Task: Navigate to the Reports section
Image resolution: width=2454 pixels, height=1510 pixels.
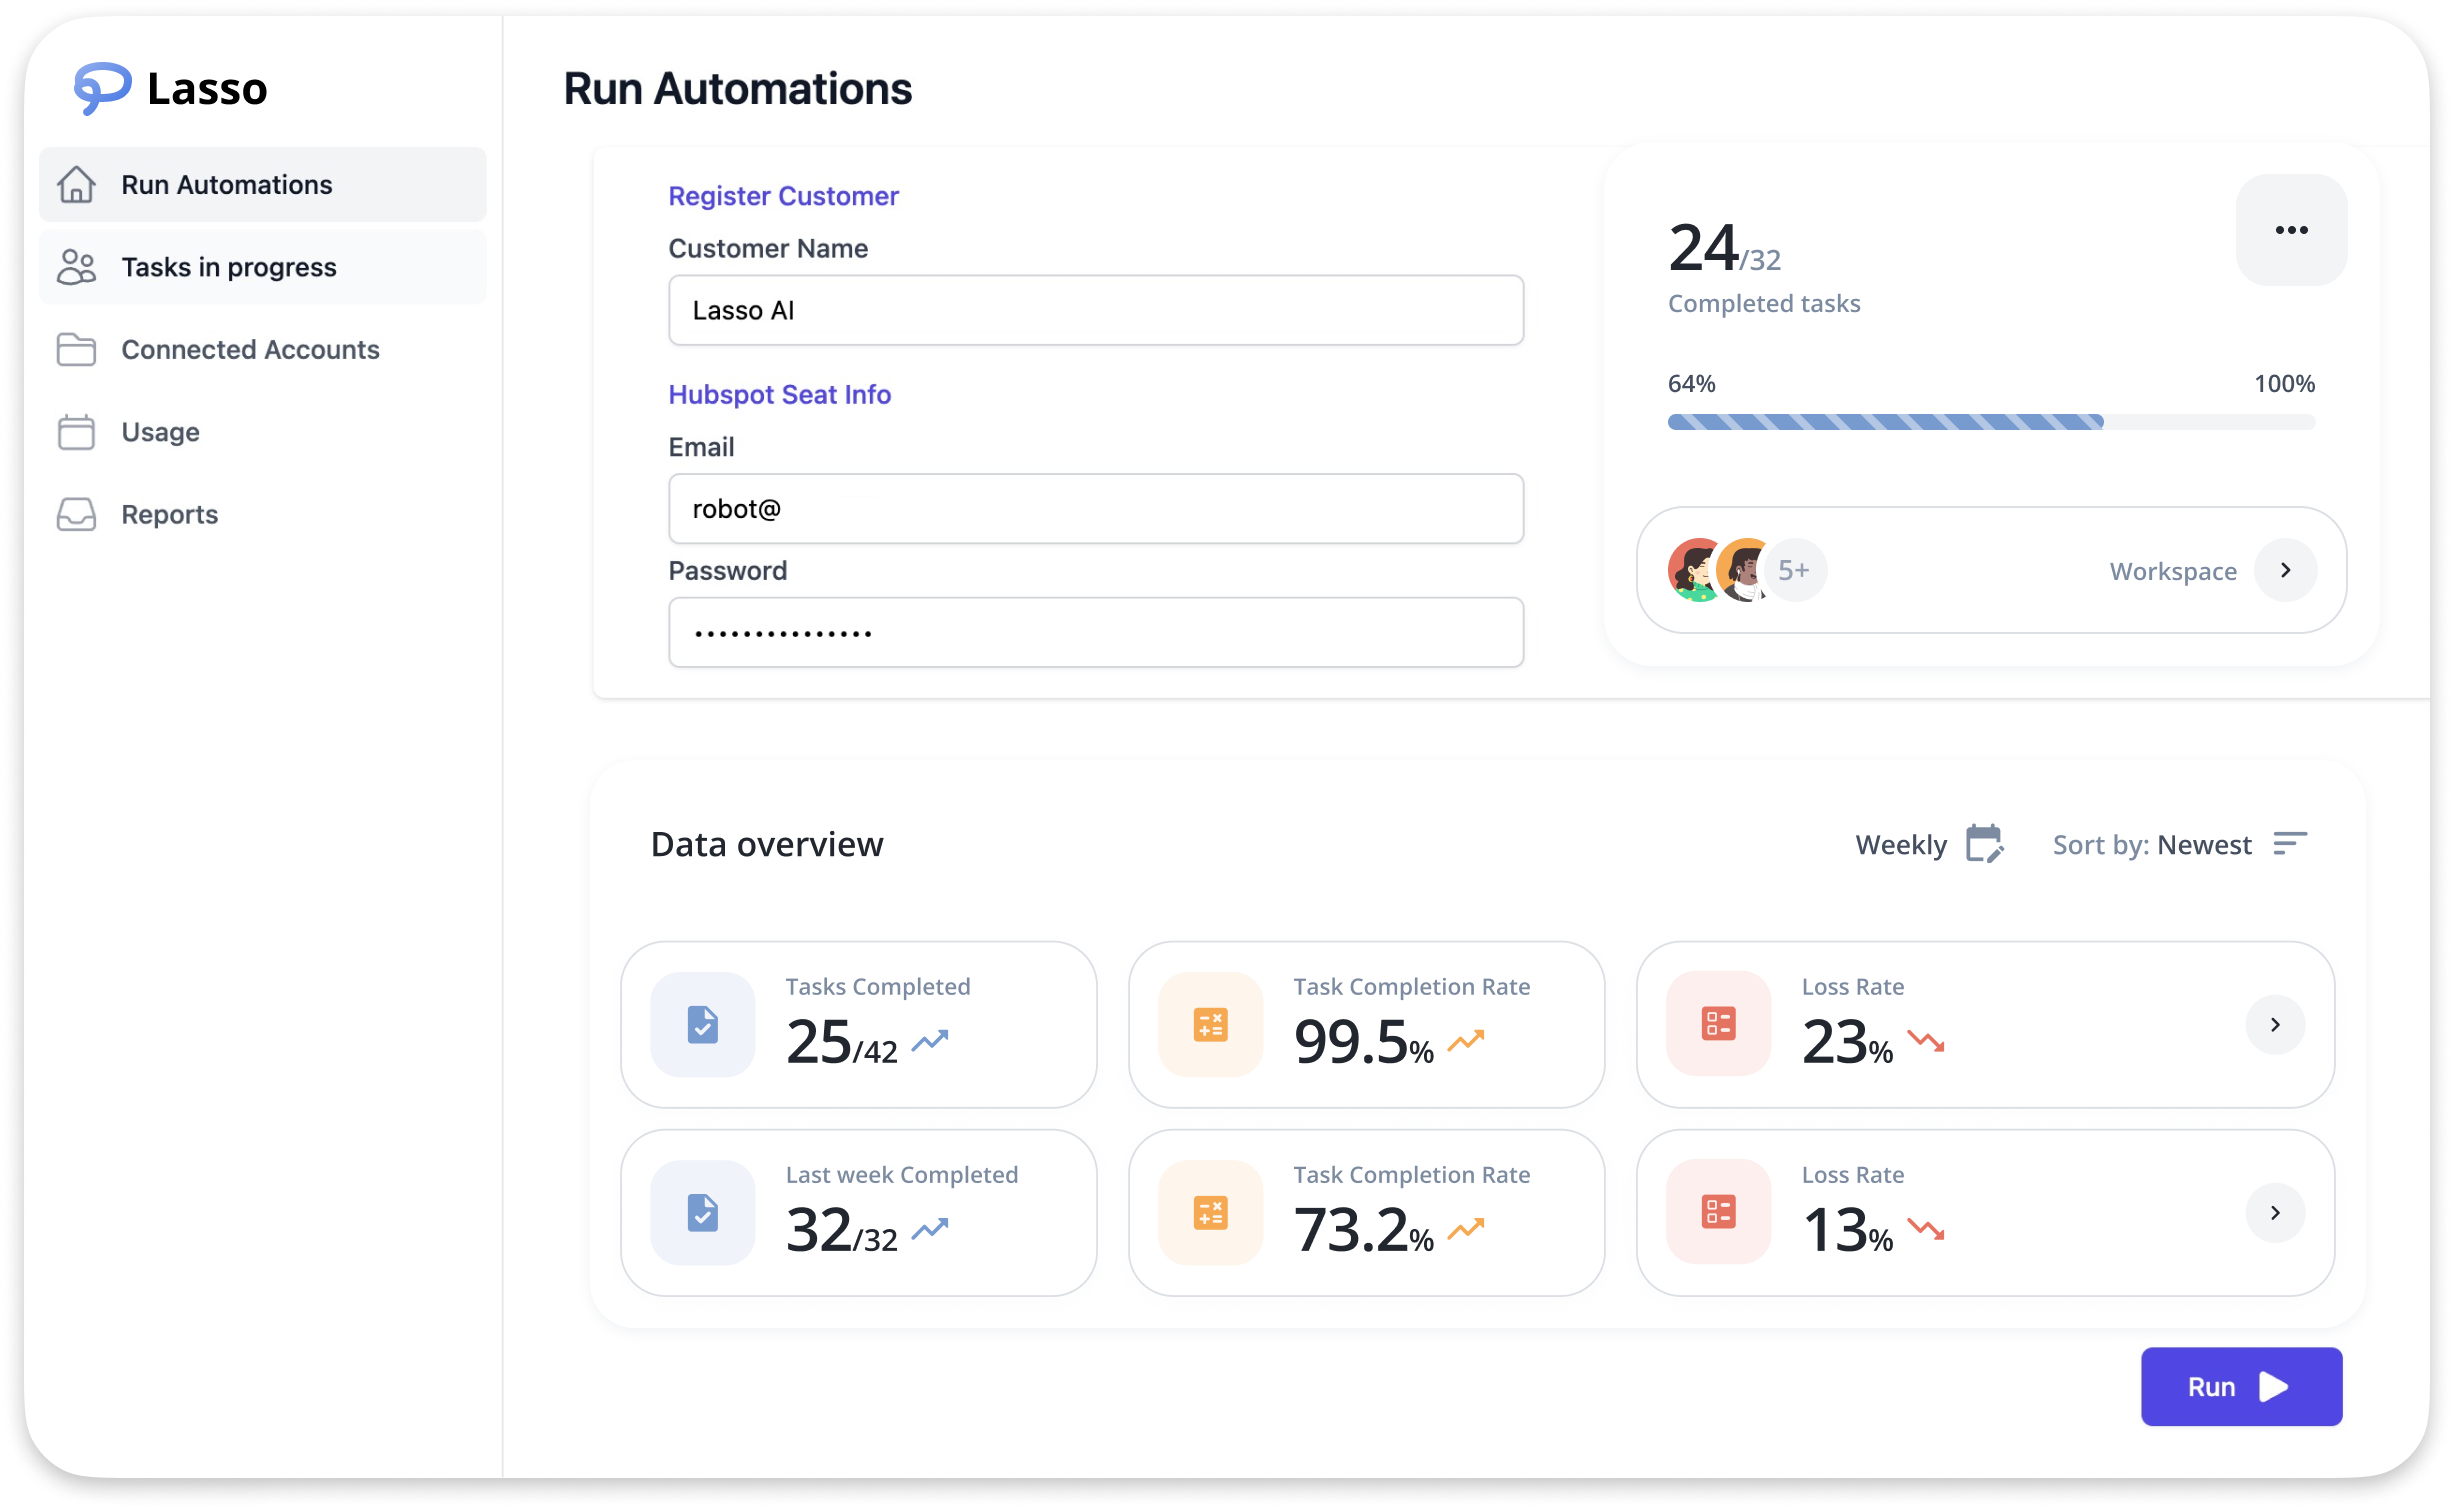Action: click(x=169, y=514)
